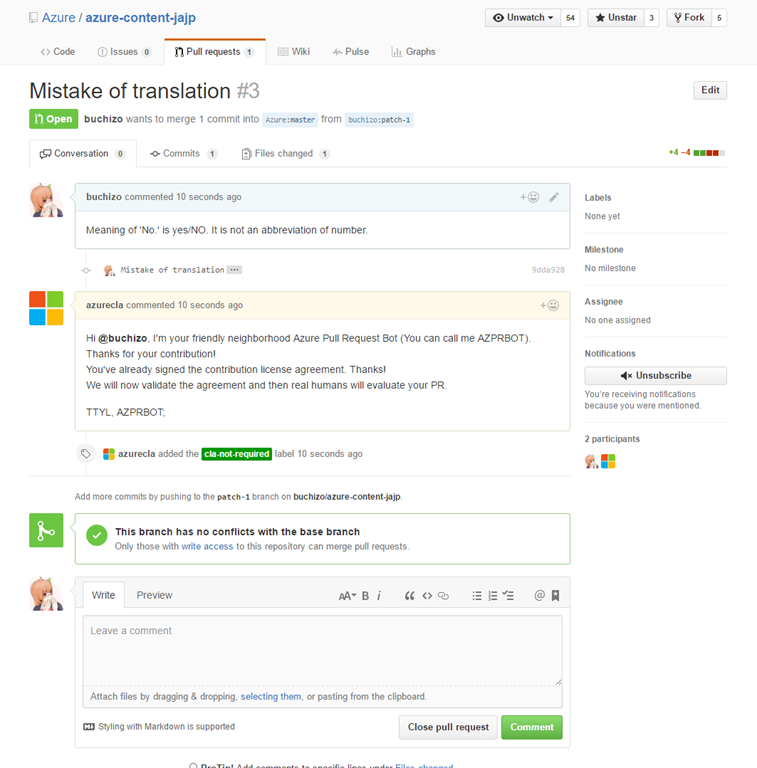Edit the pull request title
The image size is (757, 768).
tap(710, 90)
